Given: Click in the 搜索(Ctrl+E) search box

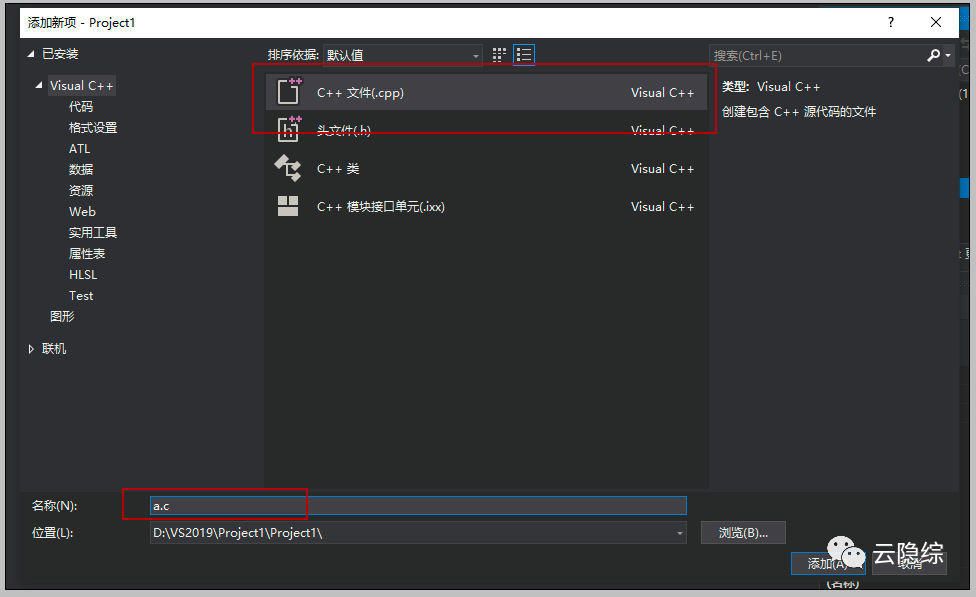Looking at the screenshot, I should click(817, 55).
